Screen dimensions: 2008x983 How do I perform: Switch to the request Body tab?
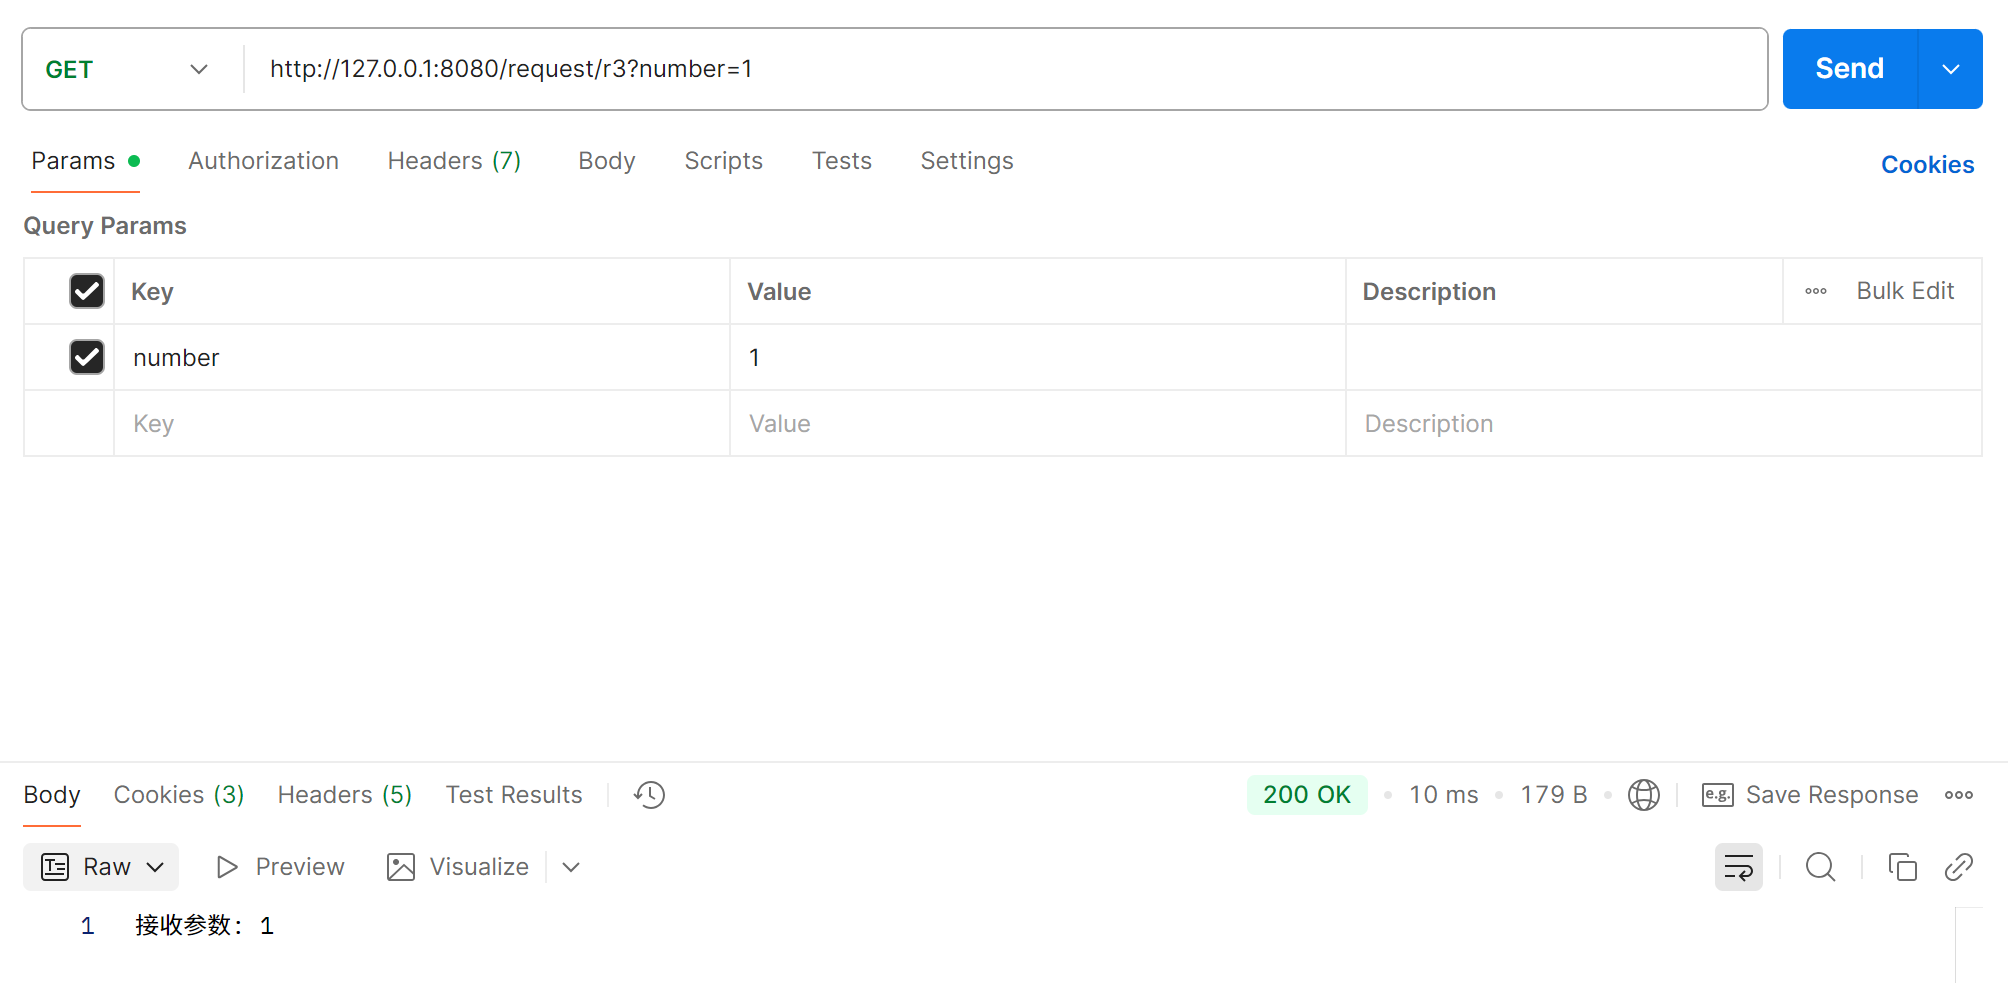tap(606, 161)
